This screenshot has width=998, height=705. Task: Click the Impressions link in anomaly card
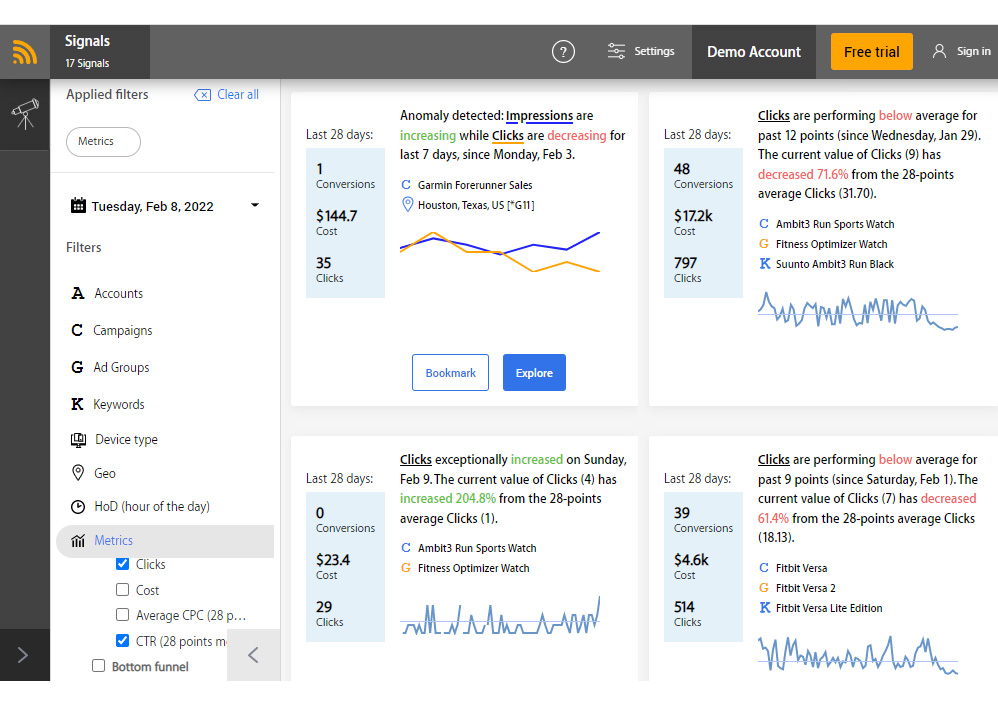pyautogui.click(x=539, y=116)
